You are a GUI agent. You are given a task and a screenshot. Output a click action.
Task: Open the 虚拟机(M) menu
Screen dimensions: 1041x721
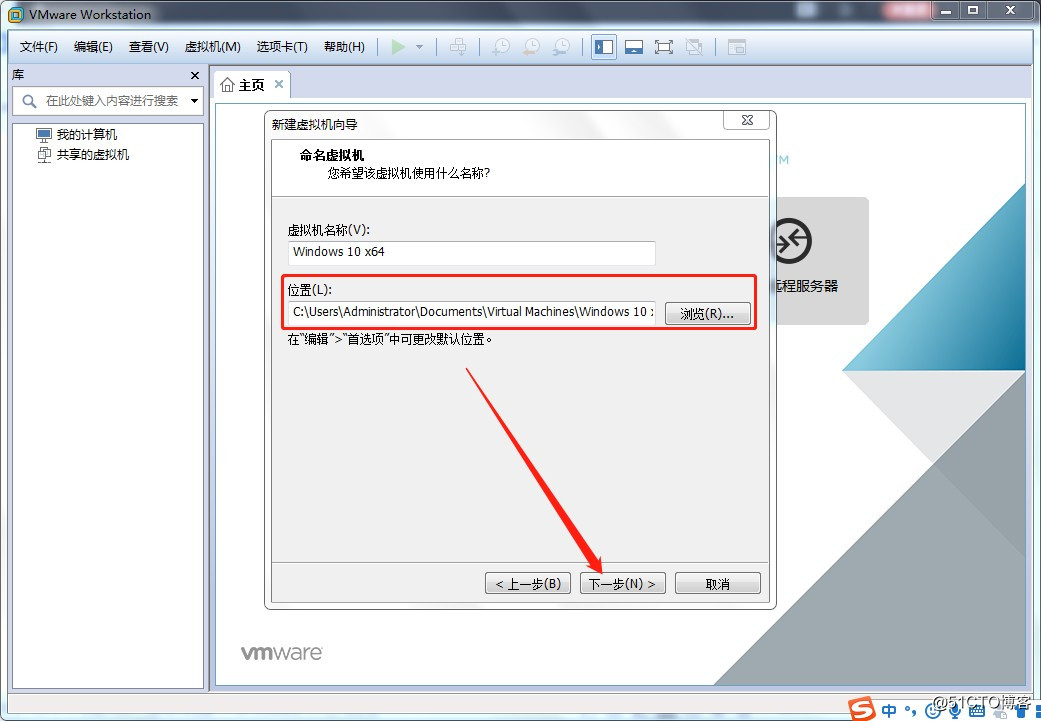click(x=212, y=47)
